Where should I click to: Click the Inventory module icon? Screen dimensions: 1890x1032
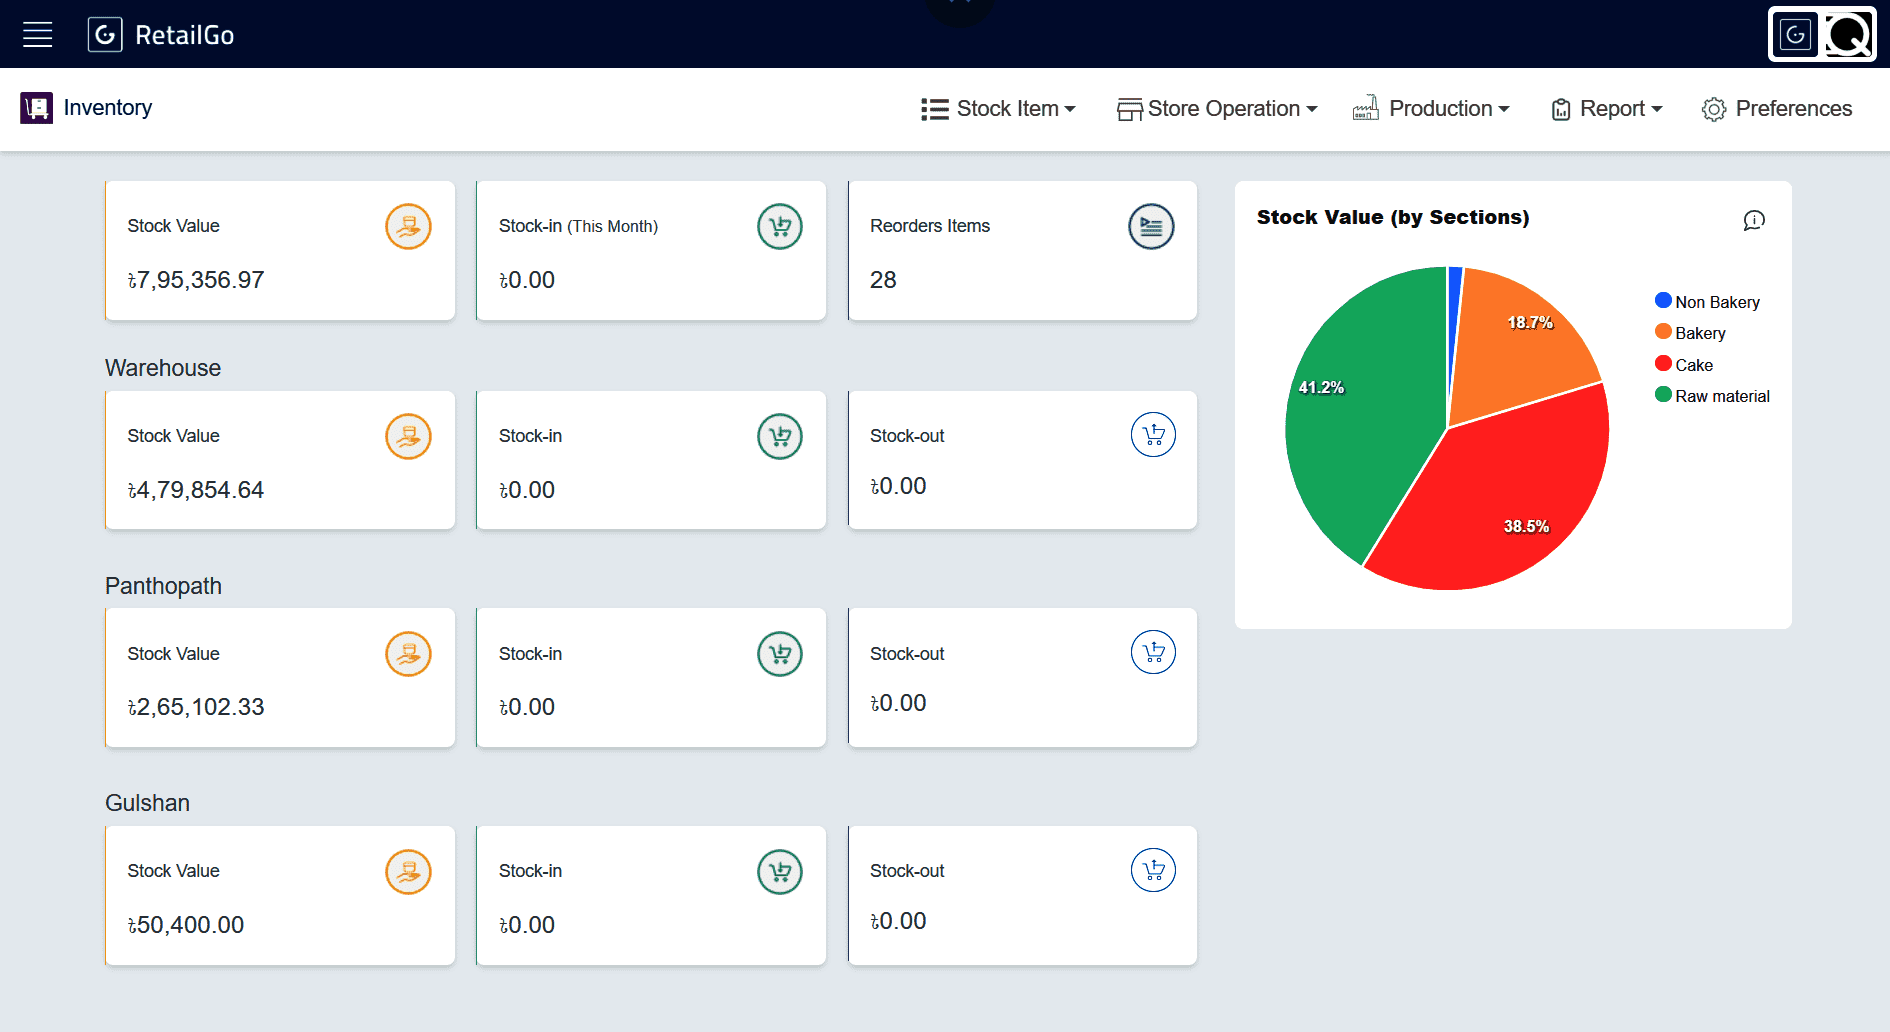pyautogui.click(x=36, y=108)
